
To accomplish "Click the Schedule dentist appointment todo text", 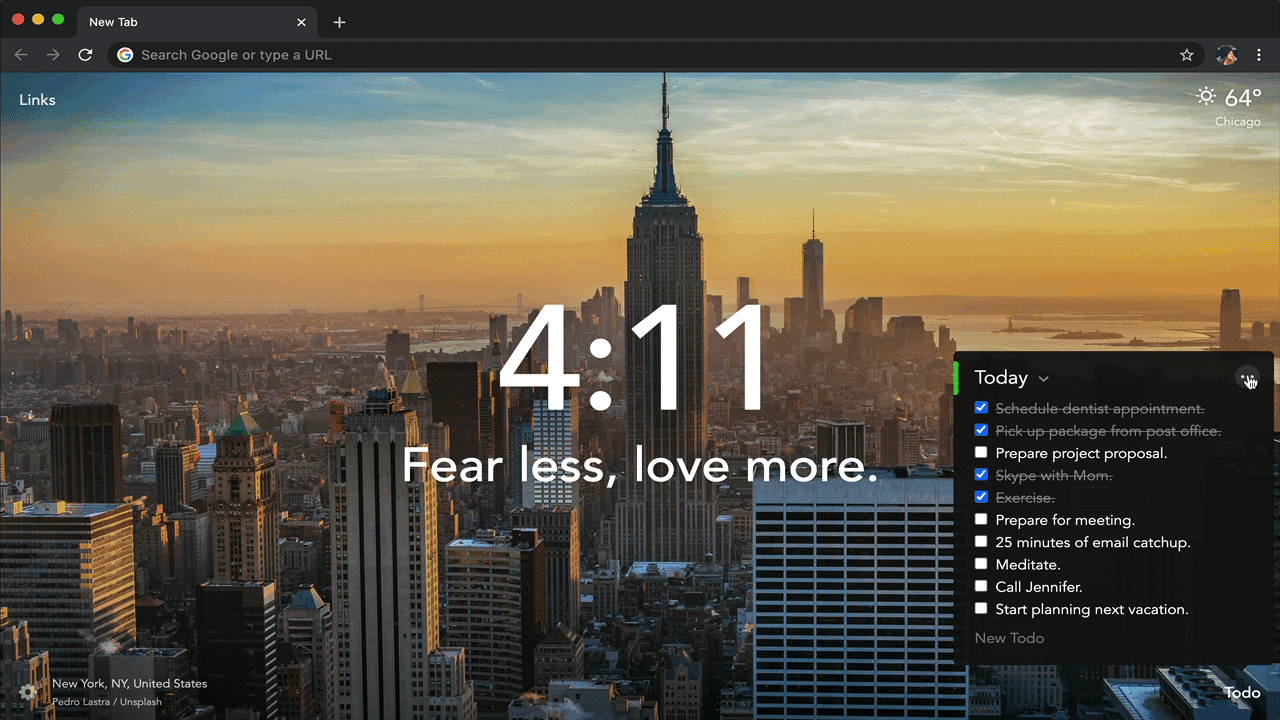I will coord(1100,408).
